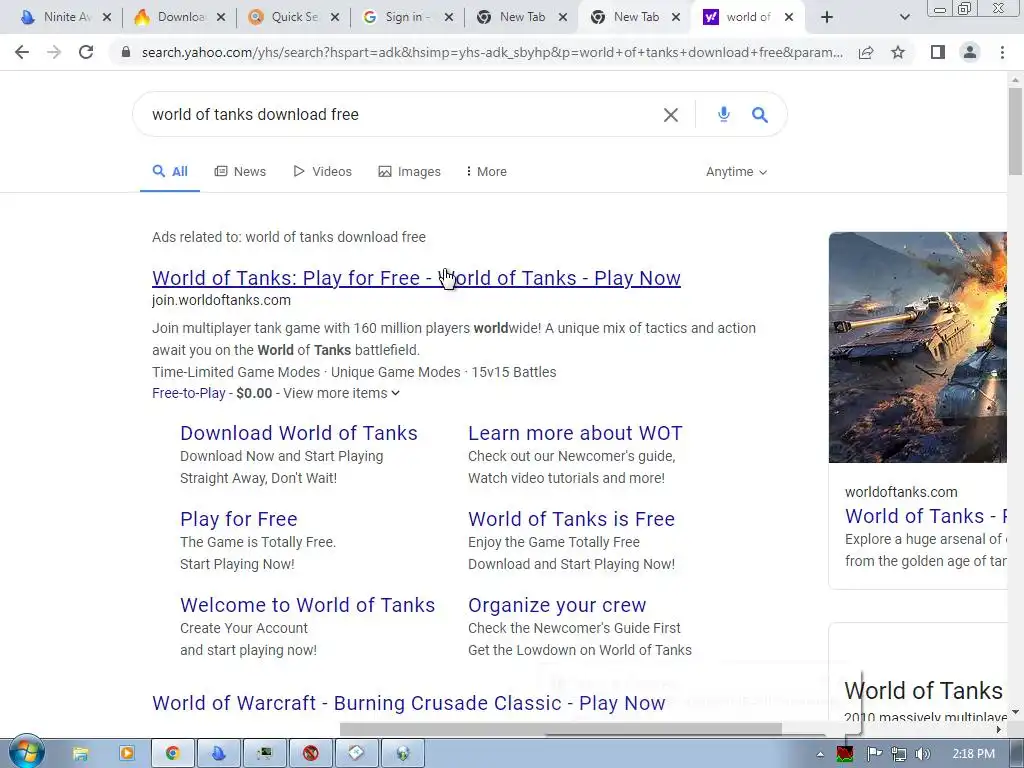
Task: Click the join.worldoftanks.com URL text
Action: pyautogui.click(x=221, y=300)
